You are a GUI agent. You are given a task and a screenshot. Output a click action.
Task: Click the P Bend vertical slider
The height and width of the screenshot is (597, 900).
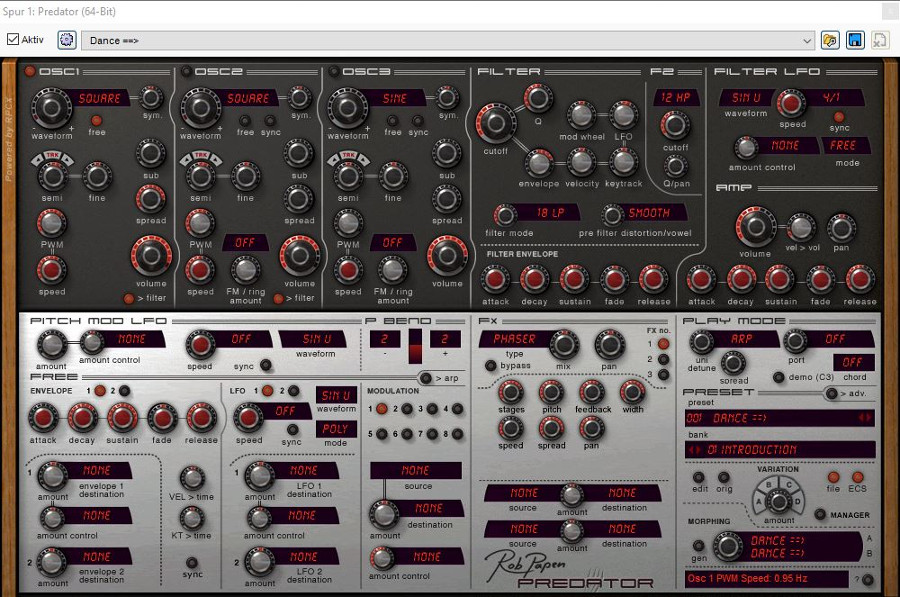coord(415,346)
